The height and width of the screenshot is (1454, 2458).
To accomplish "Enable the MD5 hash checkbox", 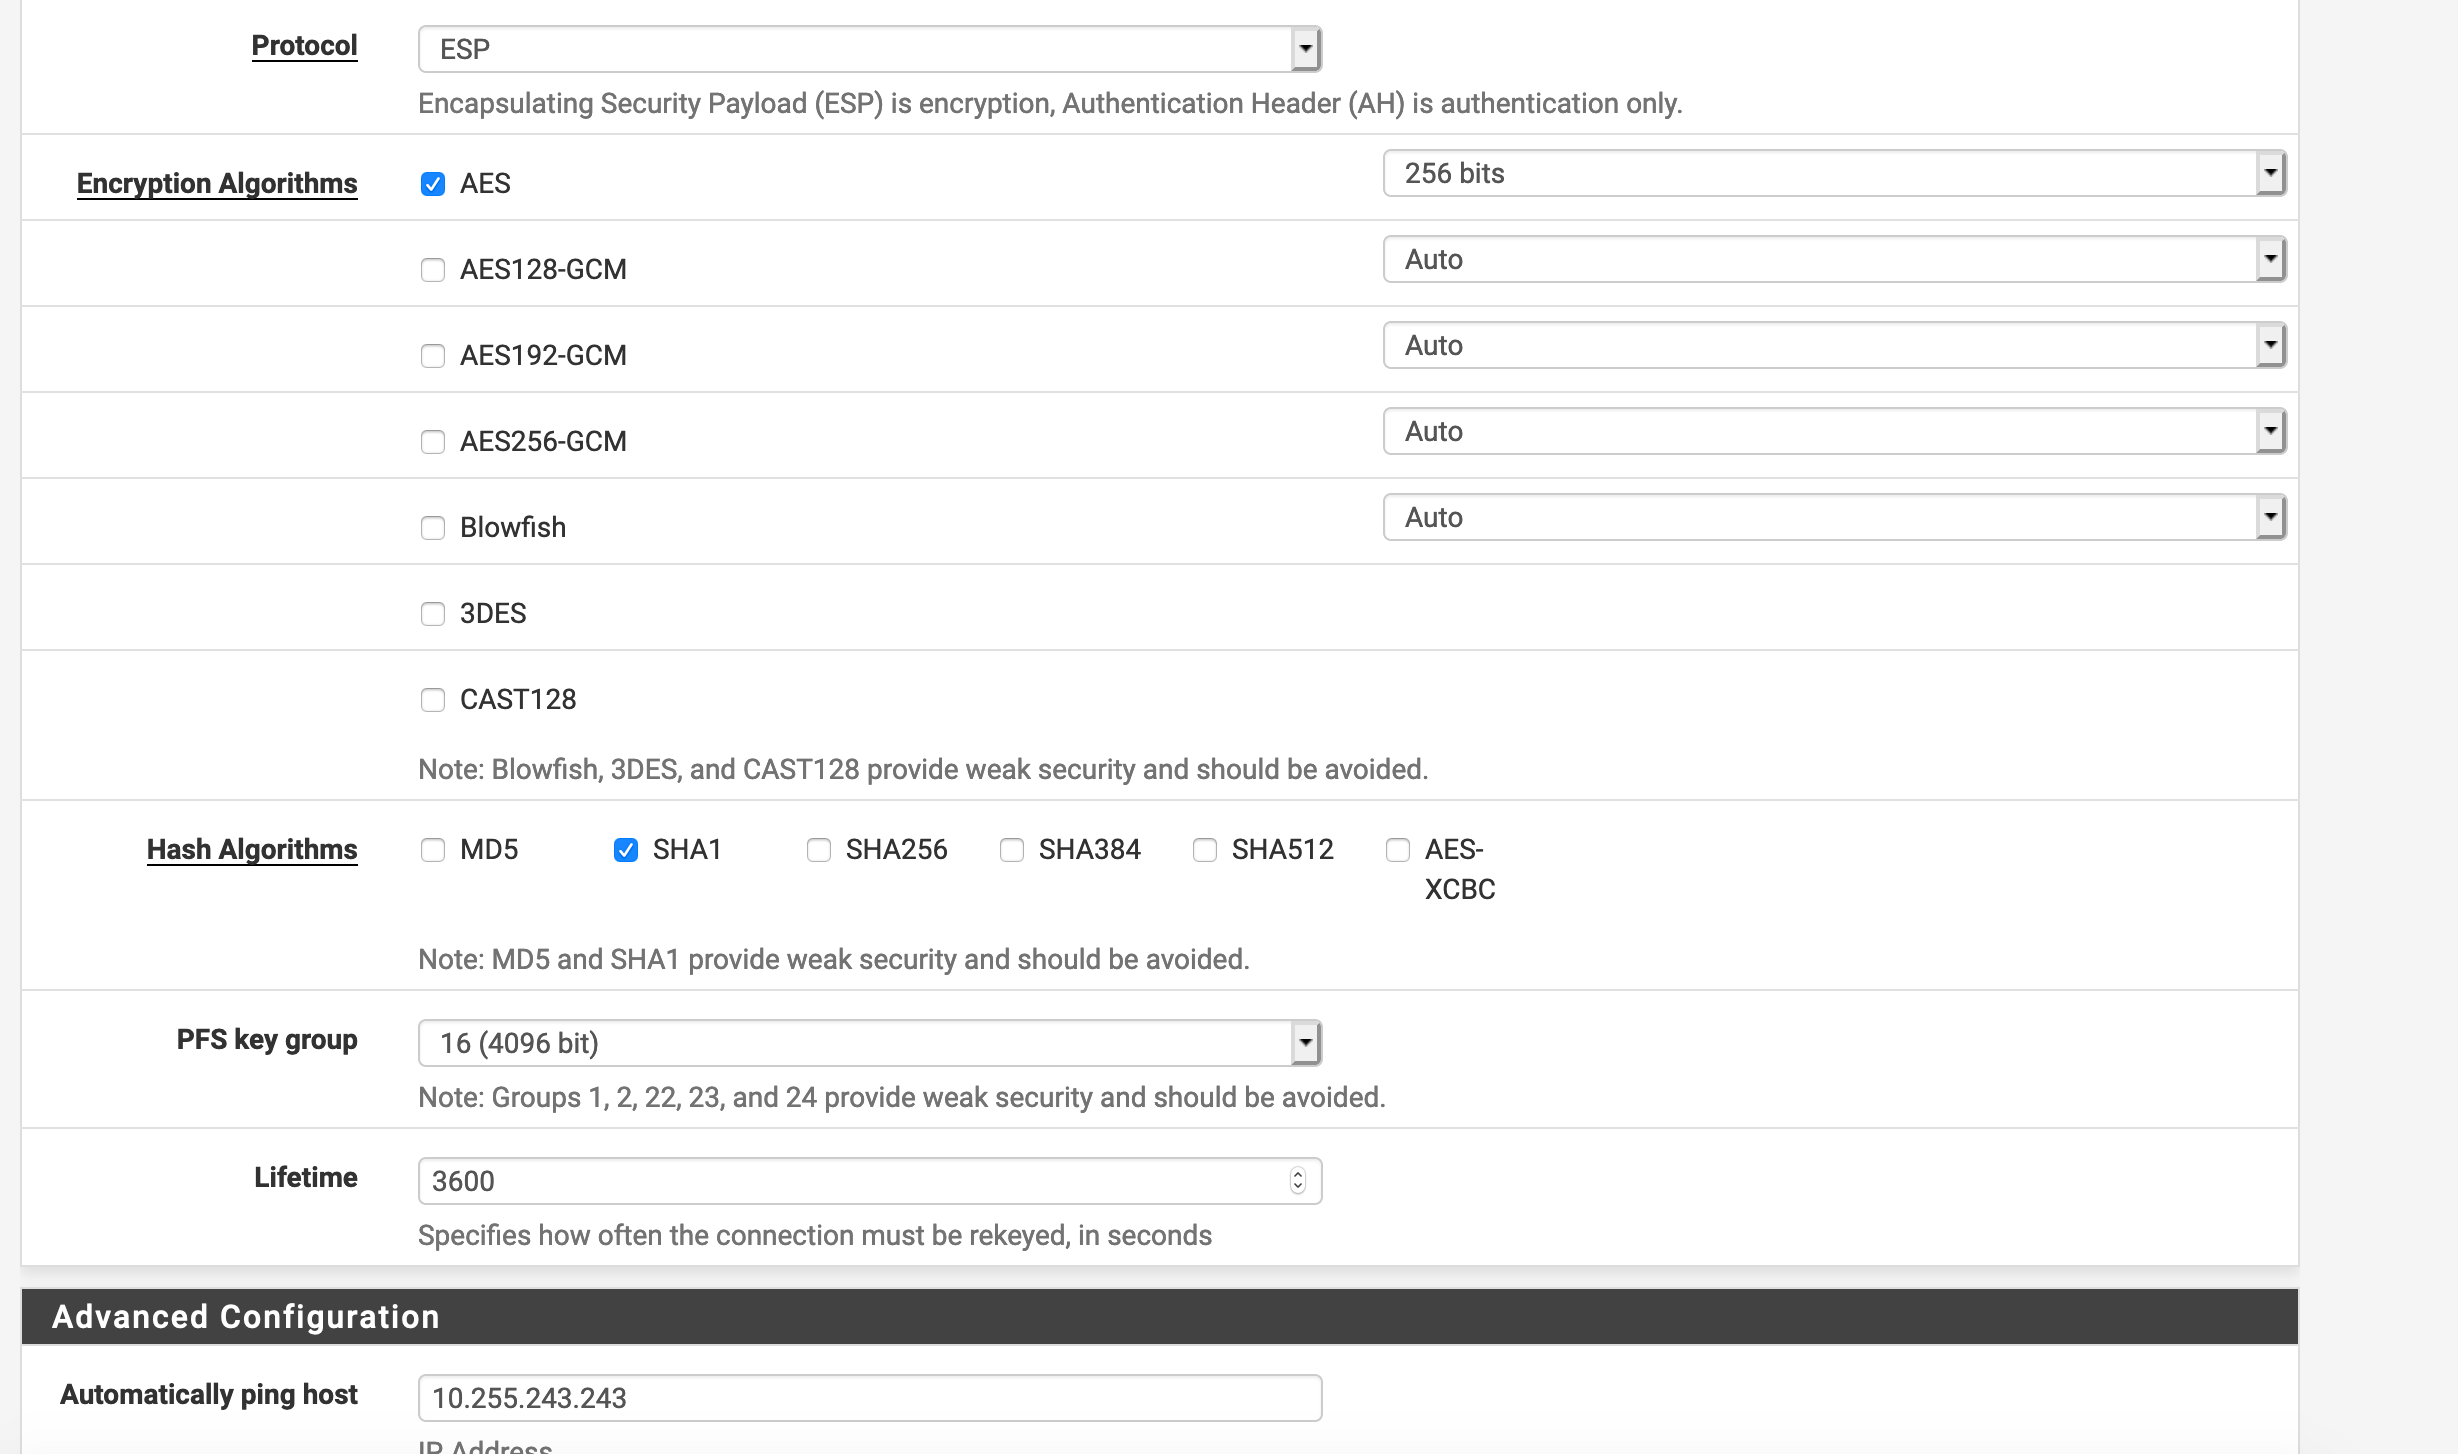I will 432,850.
